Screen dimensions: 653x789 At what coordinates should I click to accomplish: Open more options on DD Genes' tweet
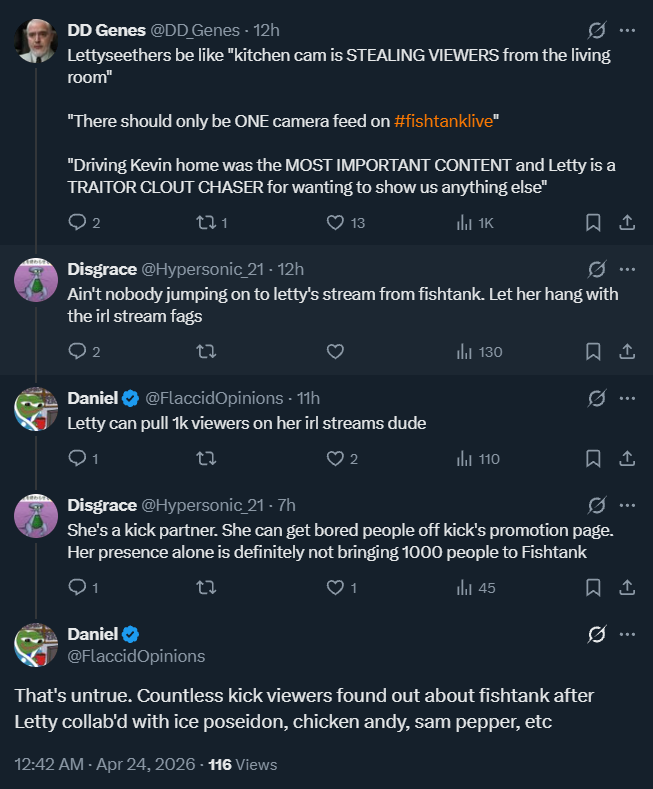point(627,30)
